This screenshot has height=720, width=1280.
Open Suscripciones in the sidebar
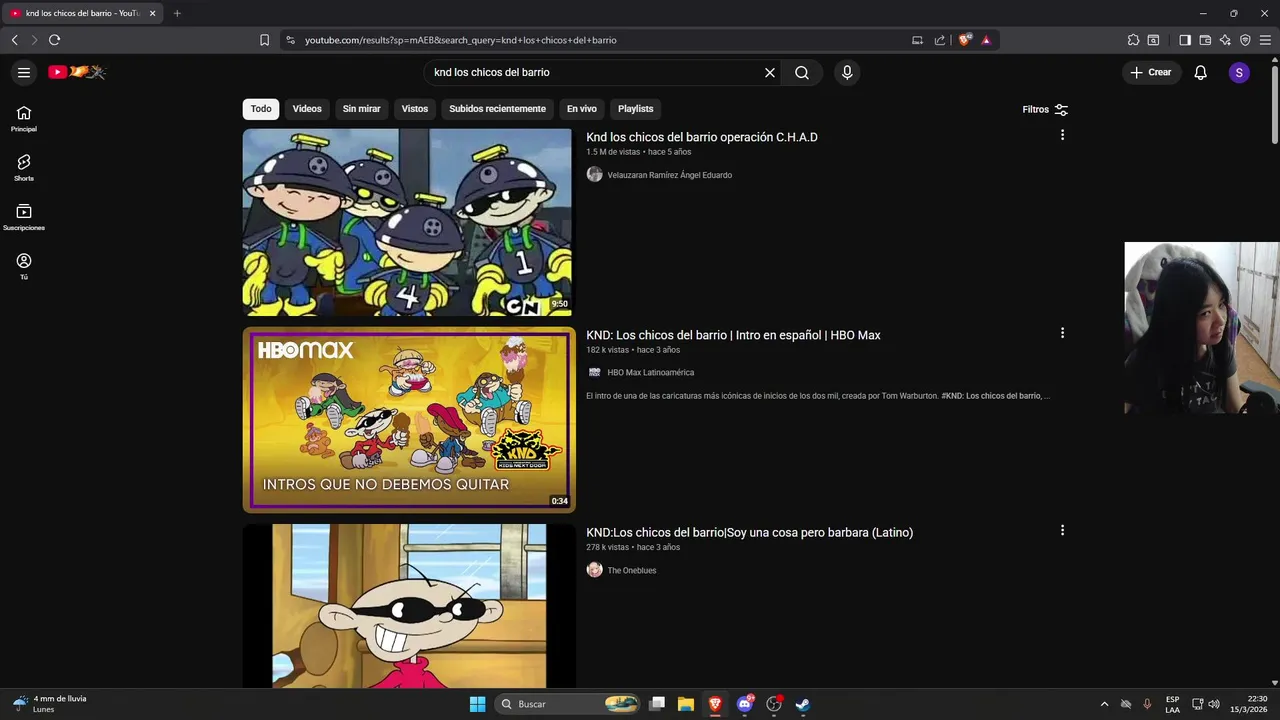tap(24, 217)
